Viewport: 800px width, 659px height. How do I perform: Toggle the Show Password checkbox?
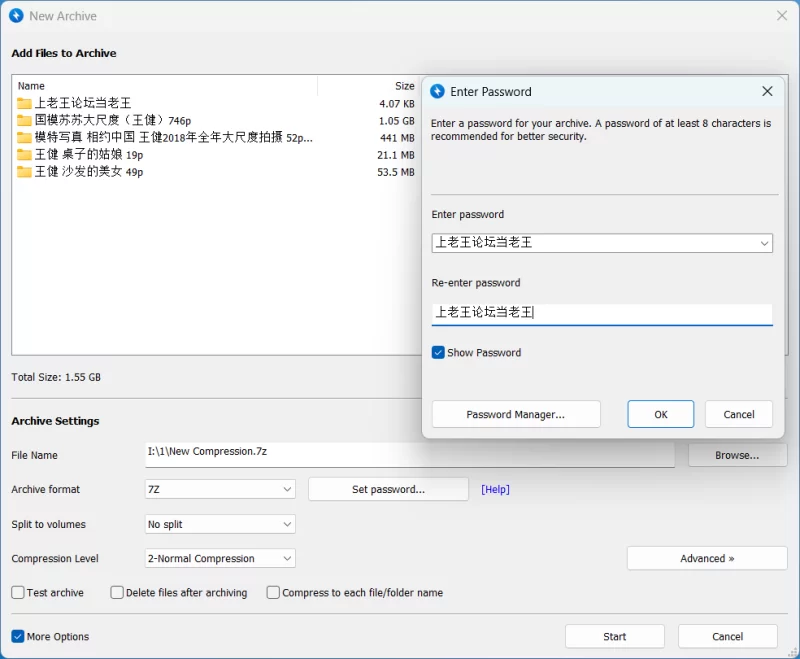[x=438, y=352]
